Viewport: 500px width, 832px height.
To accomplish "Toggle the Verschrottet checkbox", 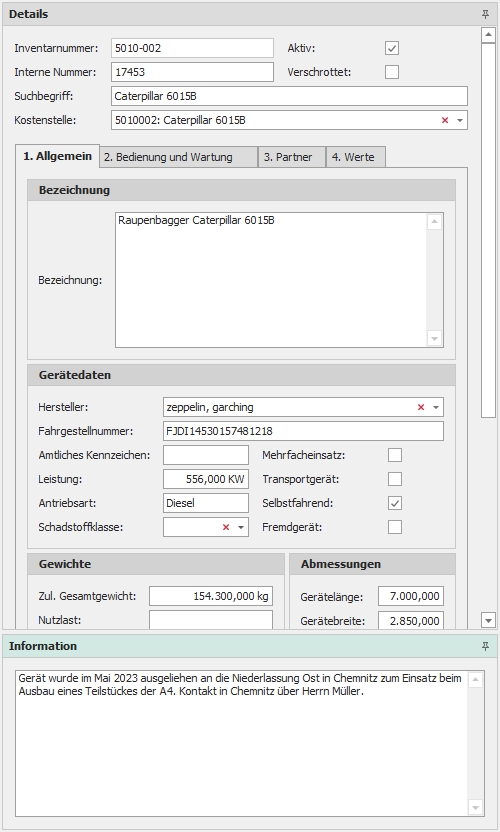I will click(392, 72).
